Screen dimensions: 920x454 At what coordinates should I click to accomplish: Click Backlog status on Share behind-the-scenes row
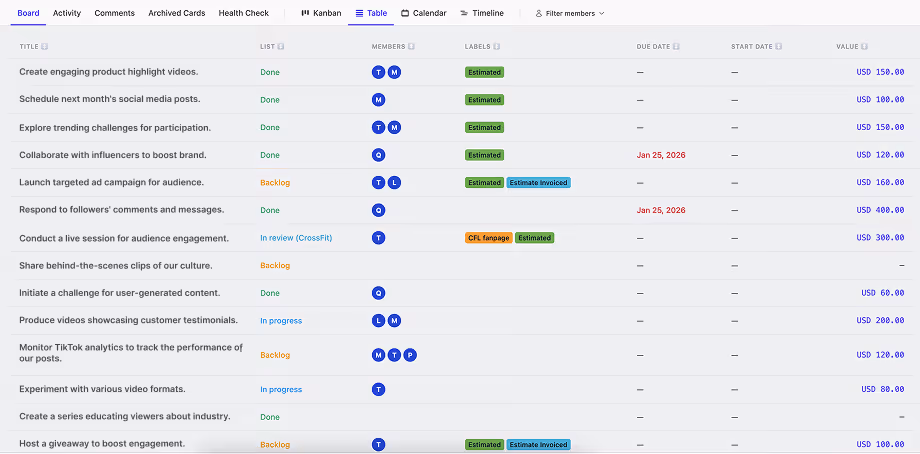[x=275, y=265]
